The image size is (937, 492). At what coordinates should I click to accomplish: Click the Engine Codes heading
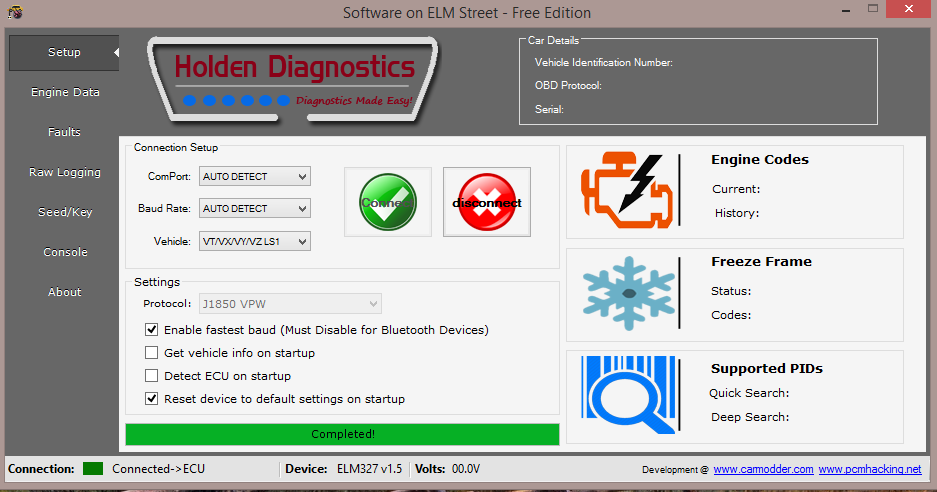(x=760, y=160)
